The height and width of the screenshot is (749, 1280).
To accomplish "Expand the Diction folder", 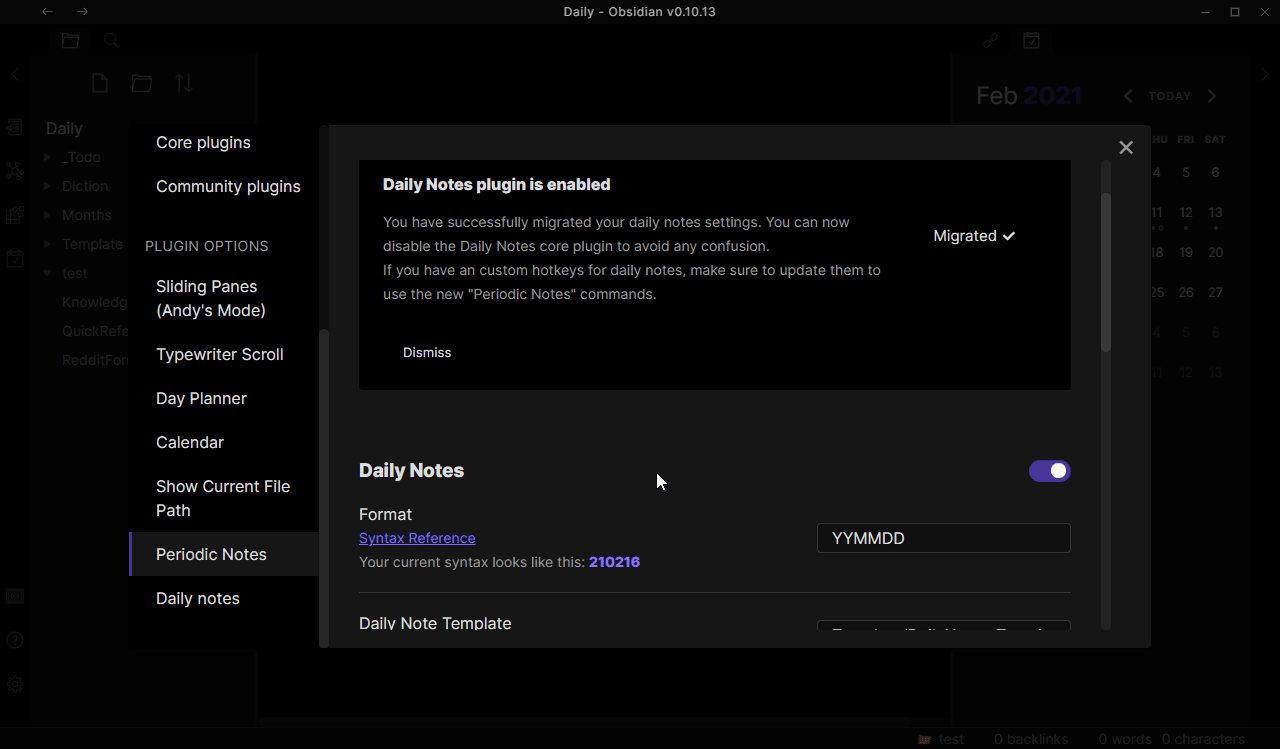I will point(84,186).
